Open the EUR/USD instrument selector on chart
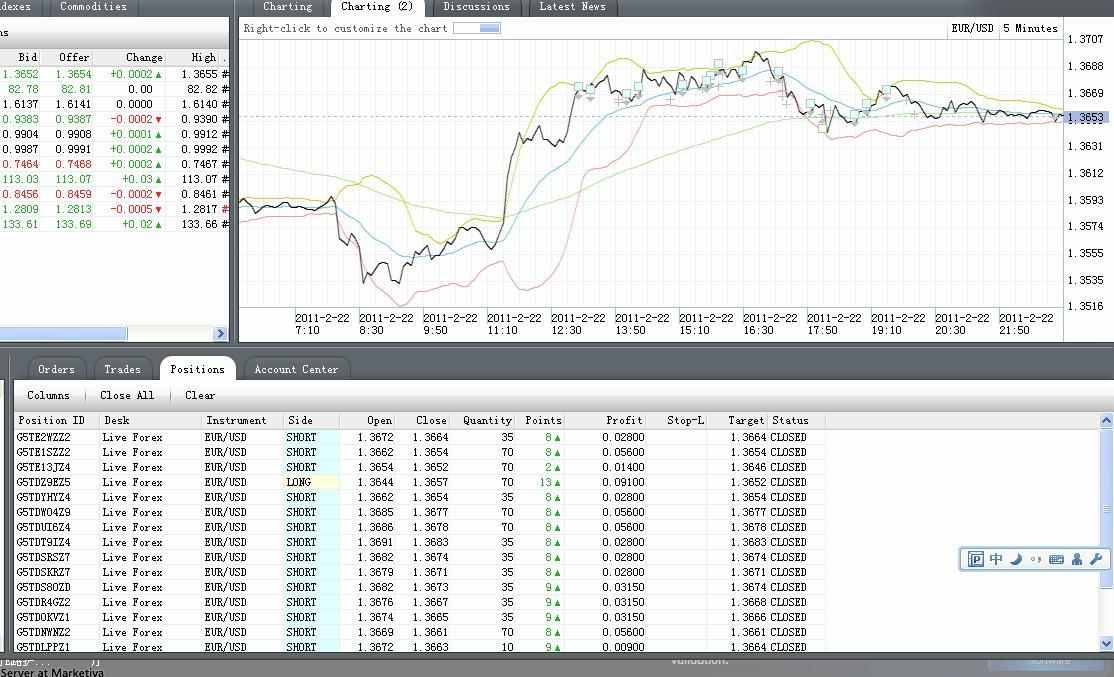Viewport: 1114px width, 677px height. [x=972, y=29]
